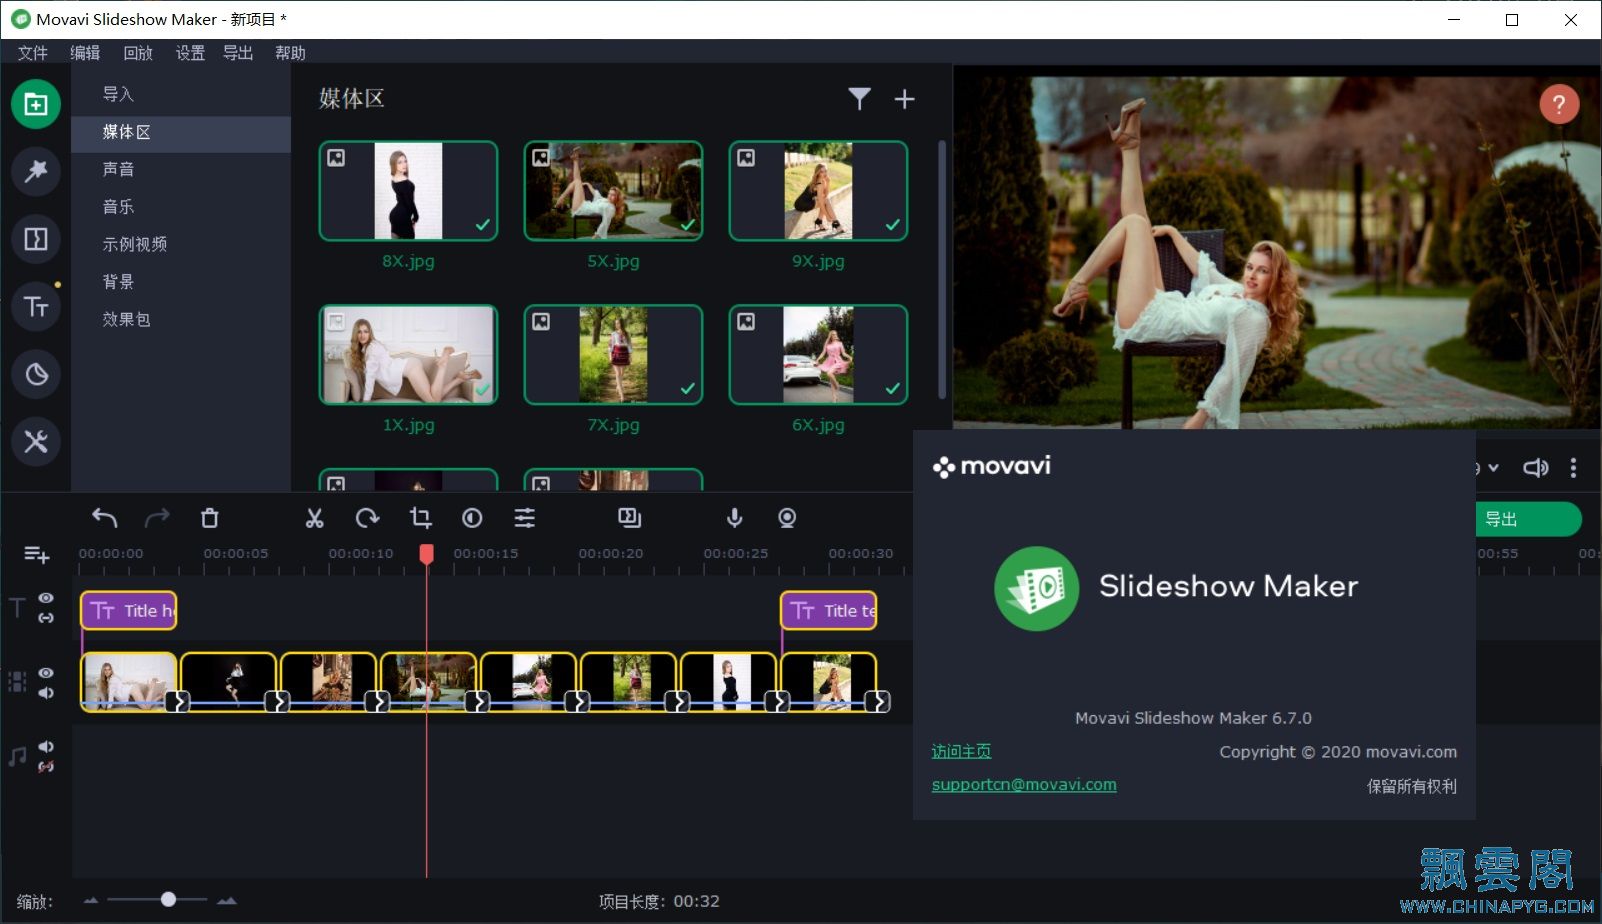Click the zoom in timeline icon
Viewport: 1602px width, 924px height.
coord(227,901)
